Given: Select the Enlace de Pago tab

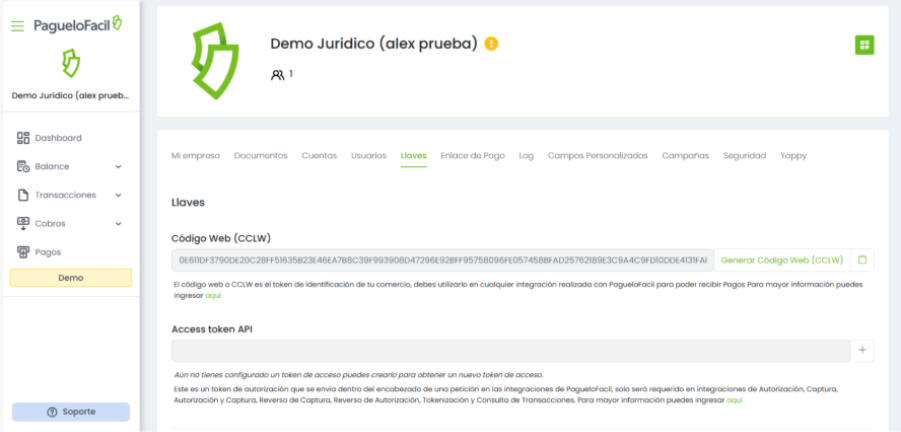Looking at the screenshot, I should pyautogui.click(x=472, y=156).
